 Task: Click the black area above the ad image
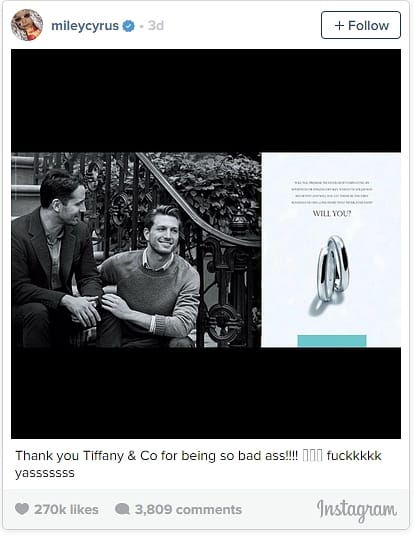(x=206, y=101)
